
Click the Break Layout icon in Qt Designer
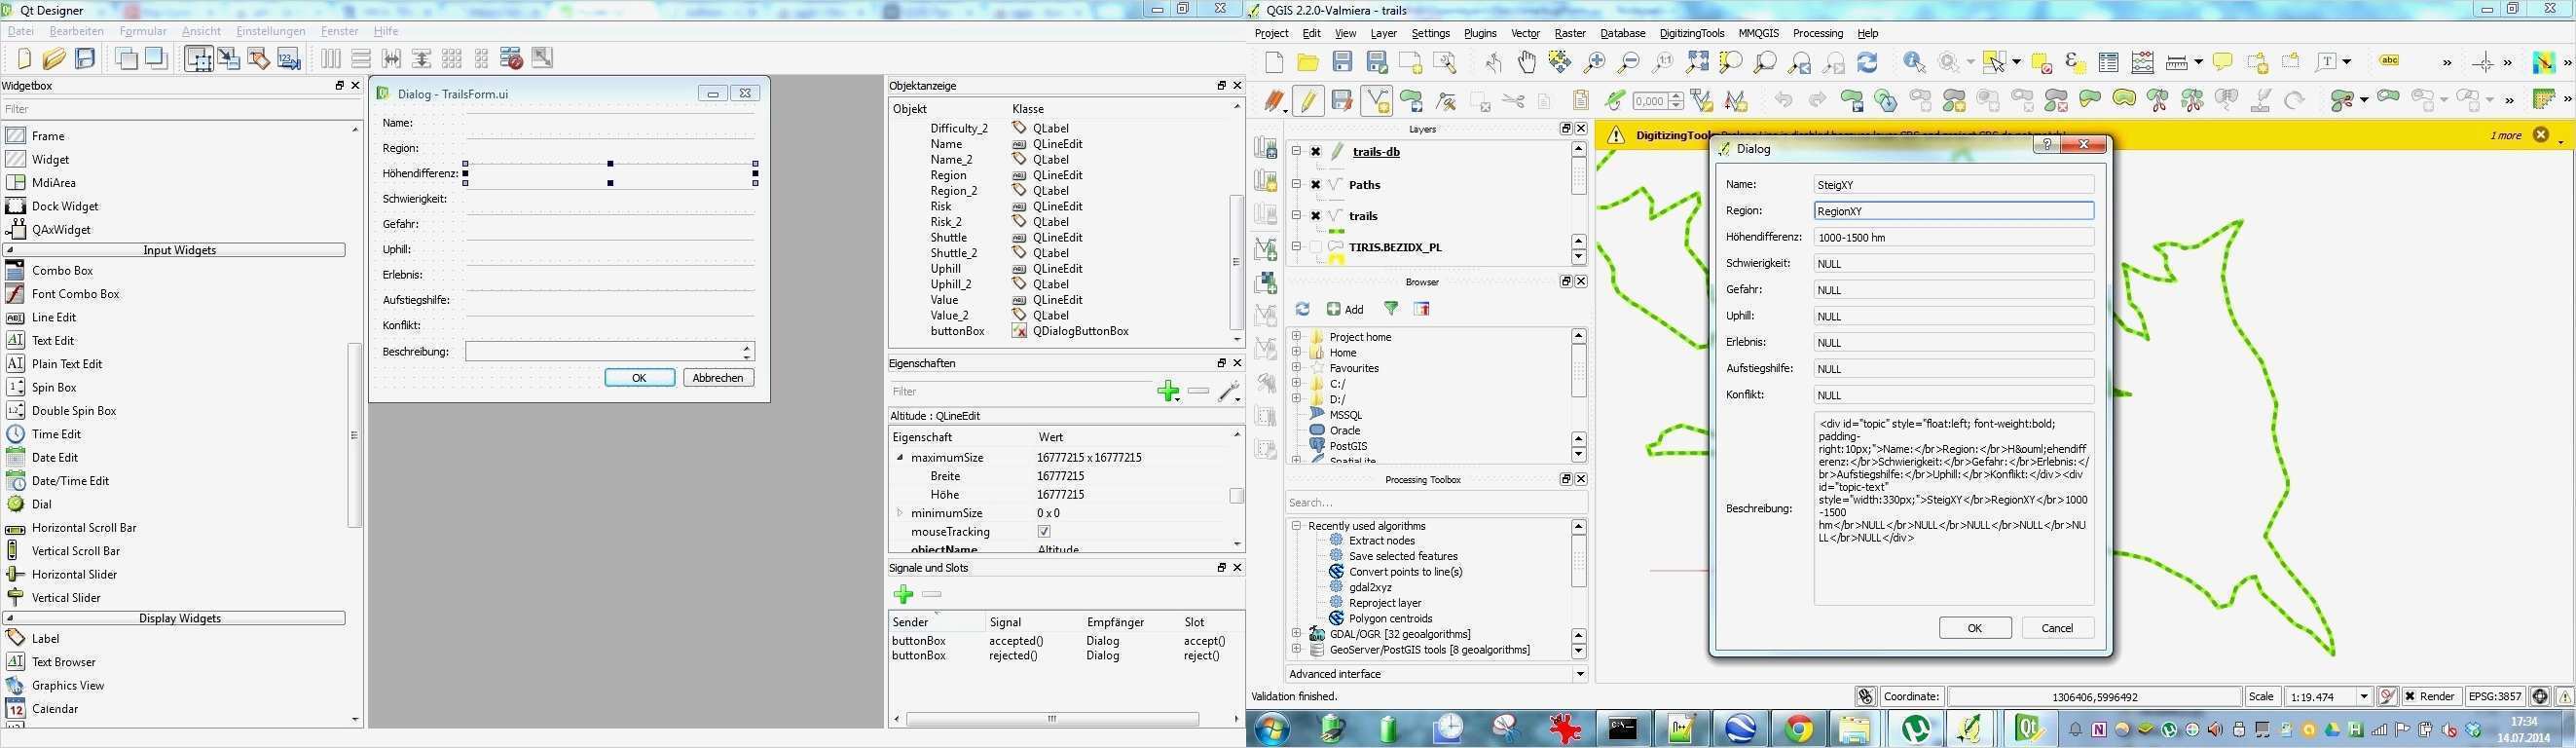(511, 59)
